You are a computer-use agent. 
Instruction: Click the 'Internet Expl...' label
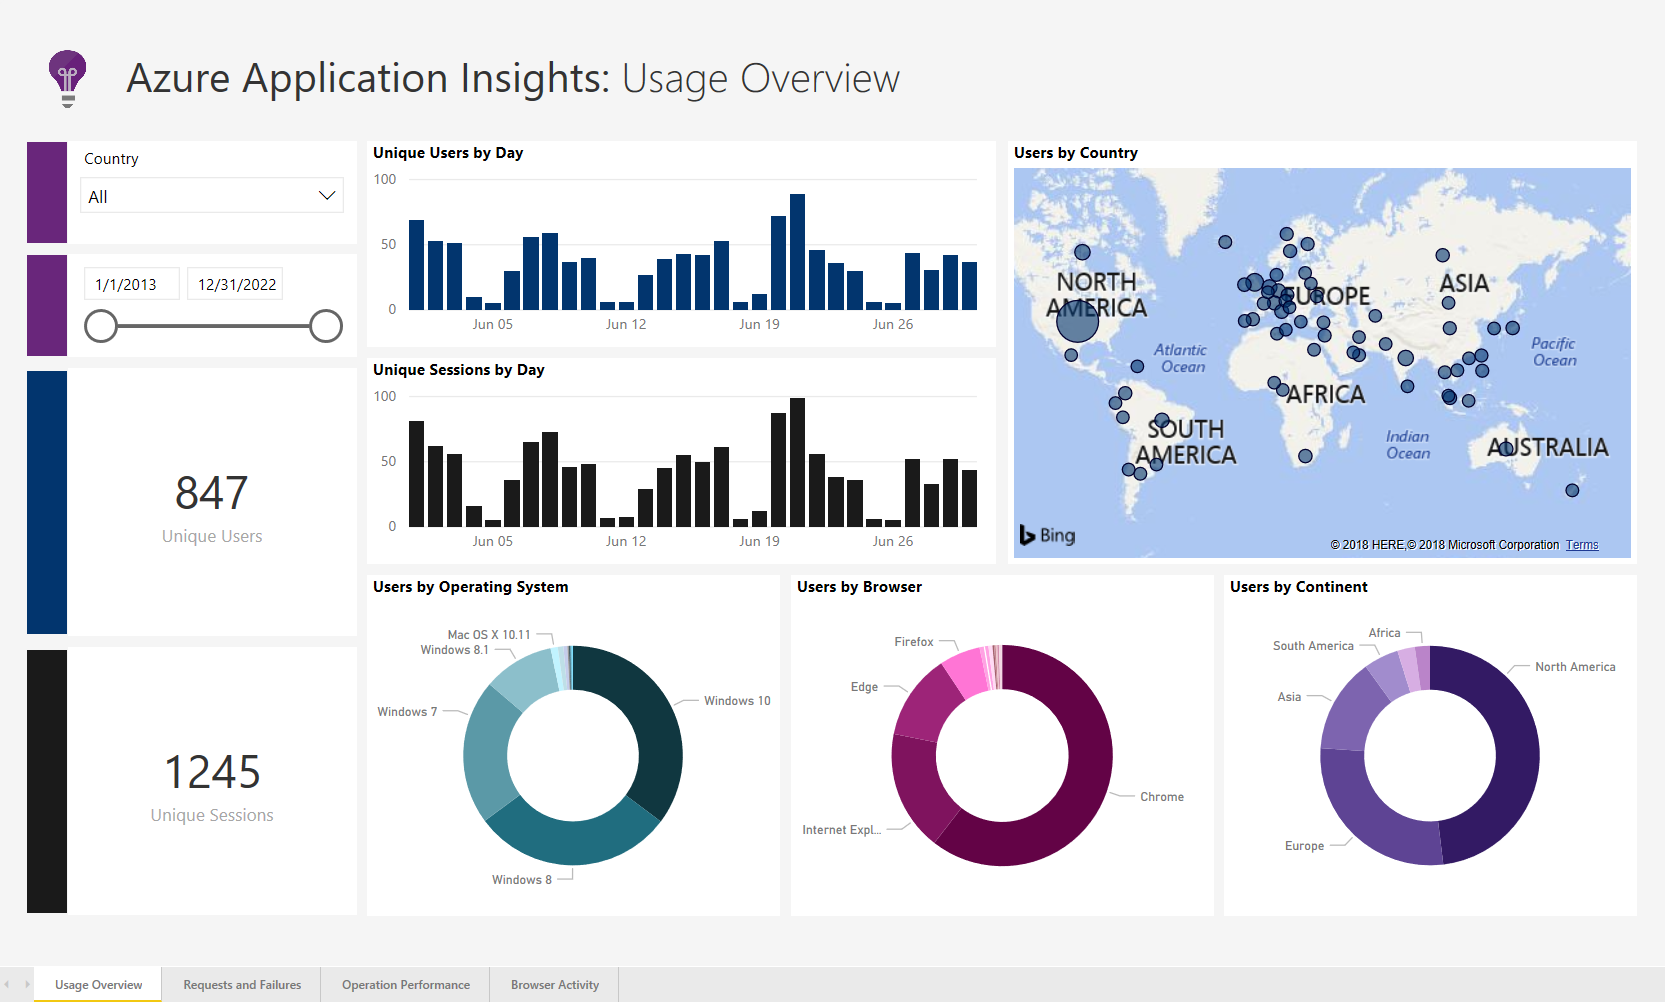842,830
